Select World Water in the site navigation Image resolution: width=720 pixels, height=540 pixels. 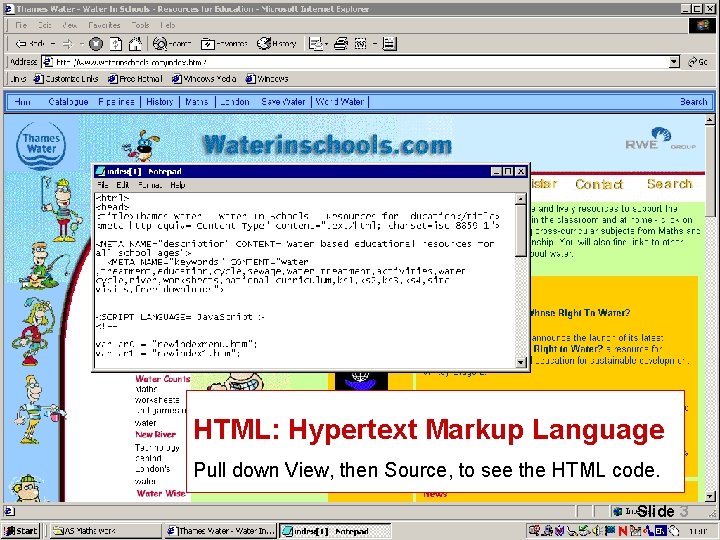(x=340, y=102)
